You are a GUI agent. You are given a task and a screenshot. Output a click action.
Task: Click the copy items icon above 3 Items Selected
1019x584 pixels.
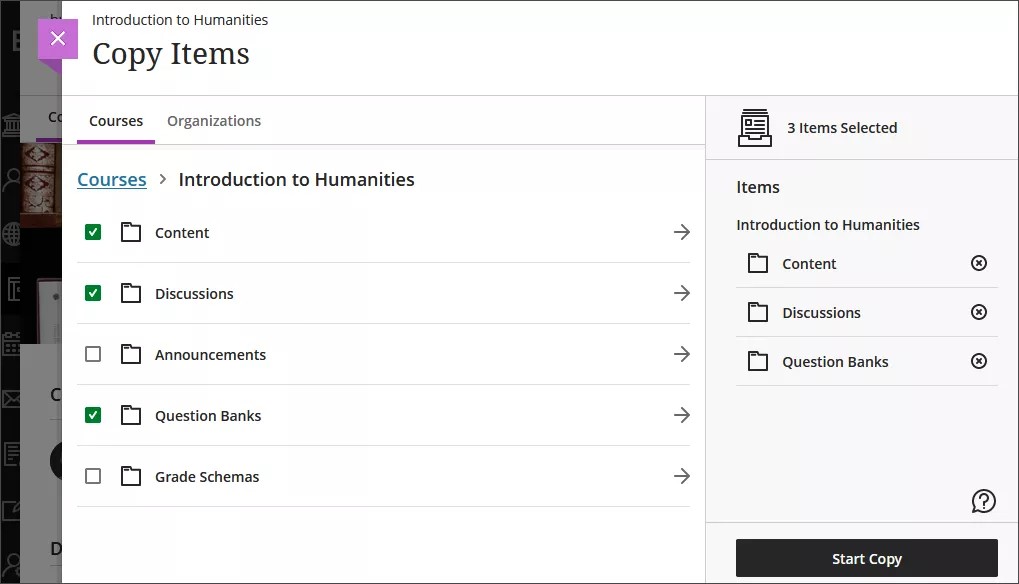click(754, 127)
